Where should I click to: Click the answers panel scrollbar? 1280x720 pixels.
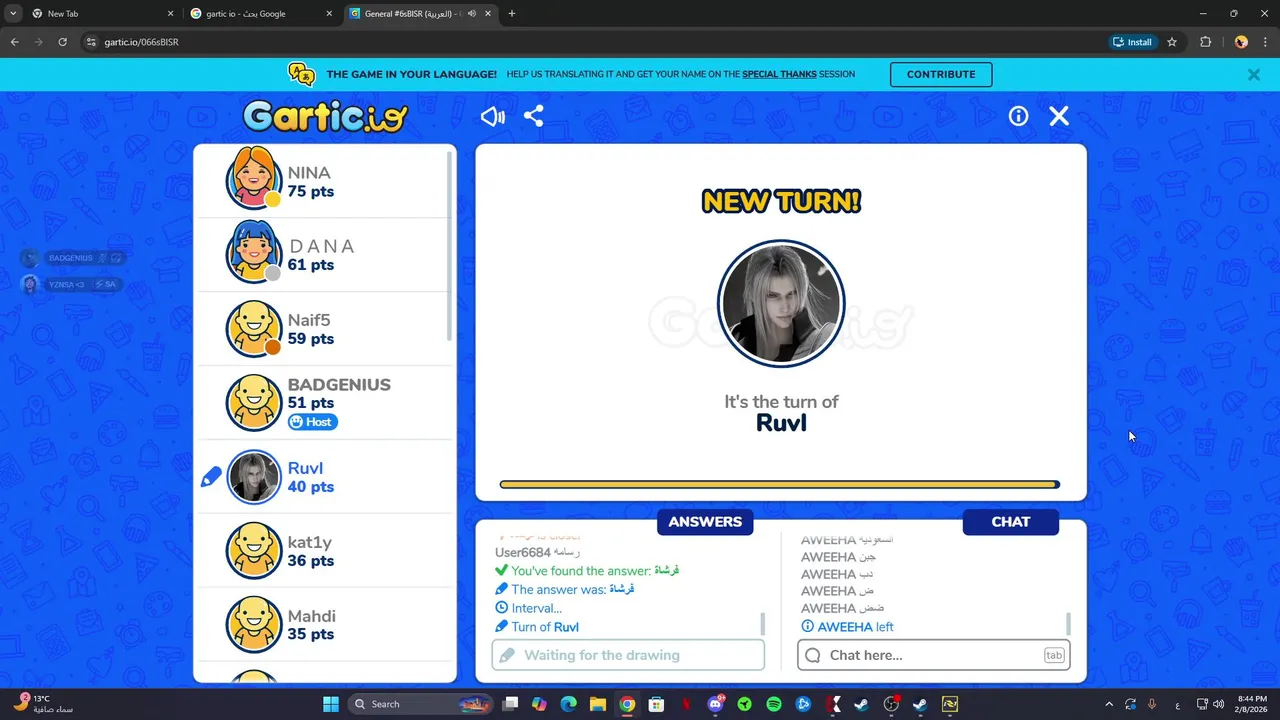click(763, 624)
